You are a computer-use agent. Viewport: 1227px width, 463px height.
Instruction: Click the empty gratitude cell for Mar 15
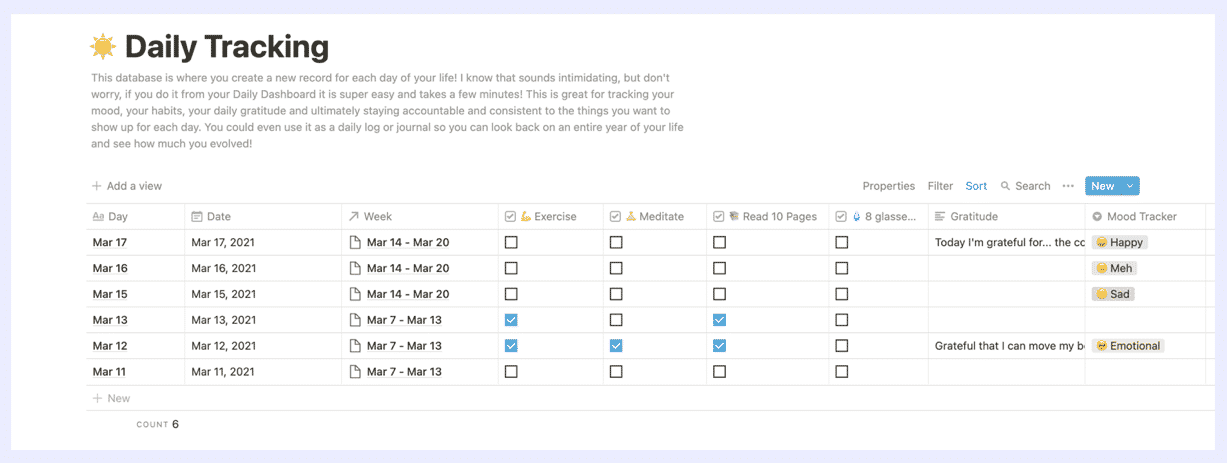(x=1007, y=294)
